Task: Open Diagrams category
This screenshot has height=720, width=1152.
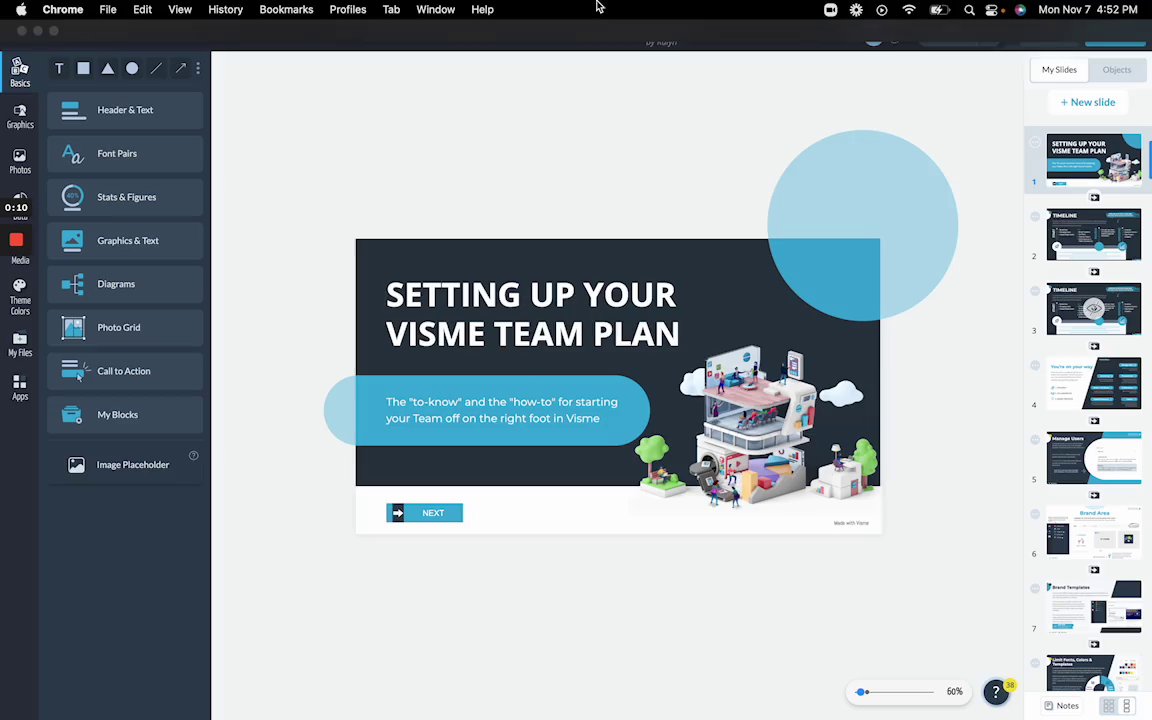Action: [125, 284]
